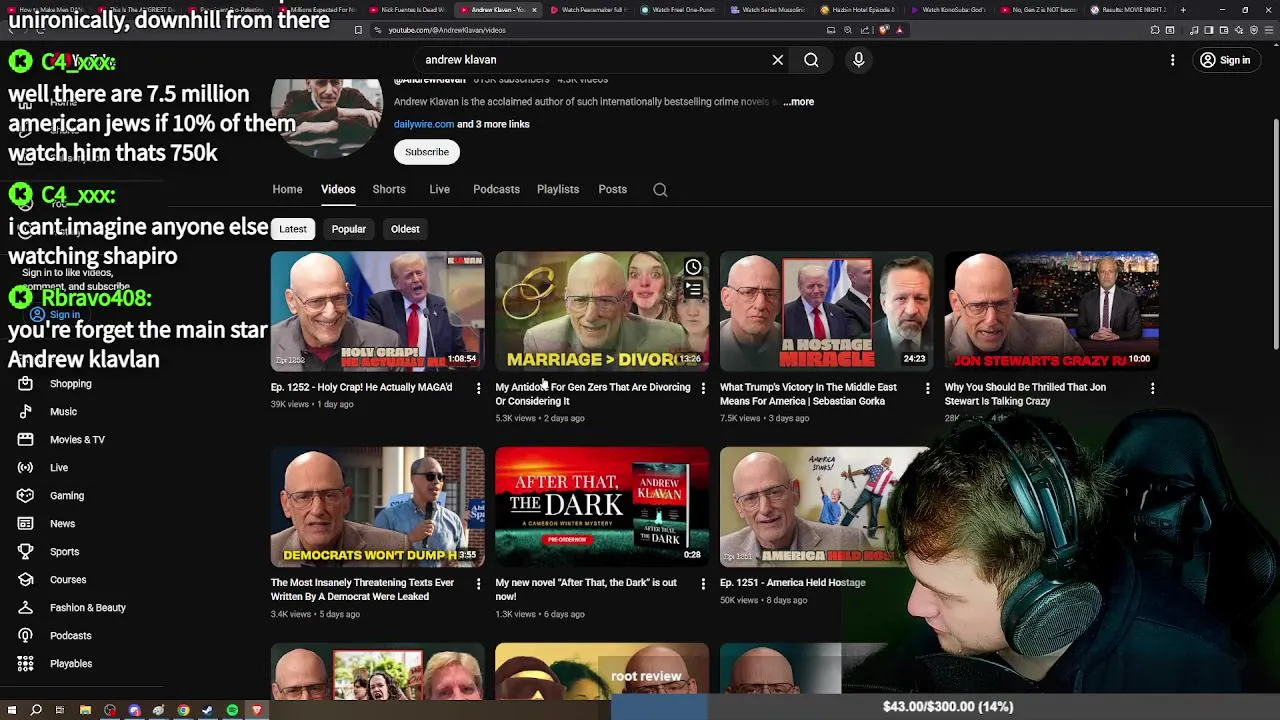Screen dimensions: 1280x720
Task: Open Music in the sidebar
Action: pyautogui.click(x=63, y=412)
